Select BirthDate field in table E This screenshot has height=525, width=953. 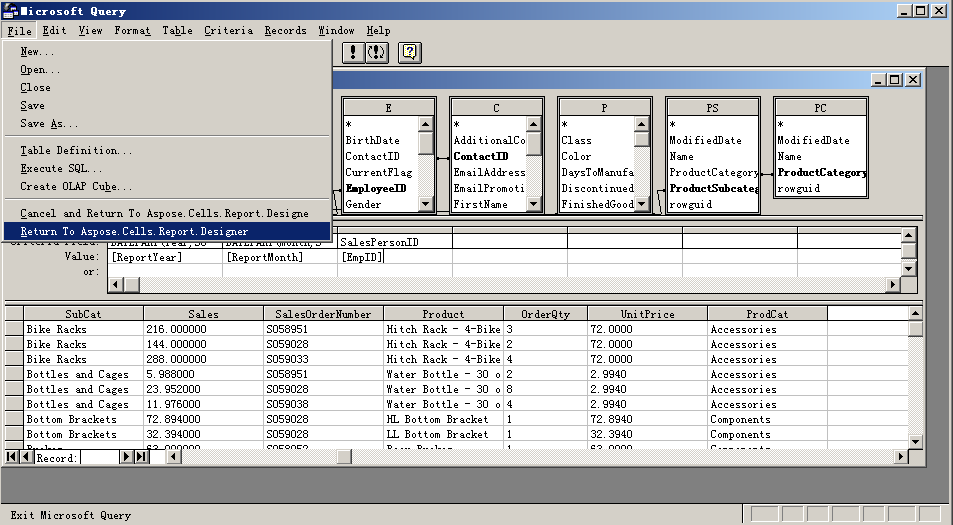point(372,140)
